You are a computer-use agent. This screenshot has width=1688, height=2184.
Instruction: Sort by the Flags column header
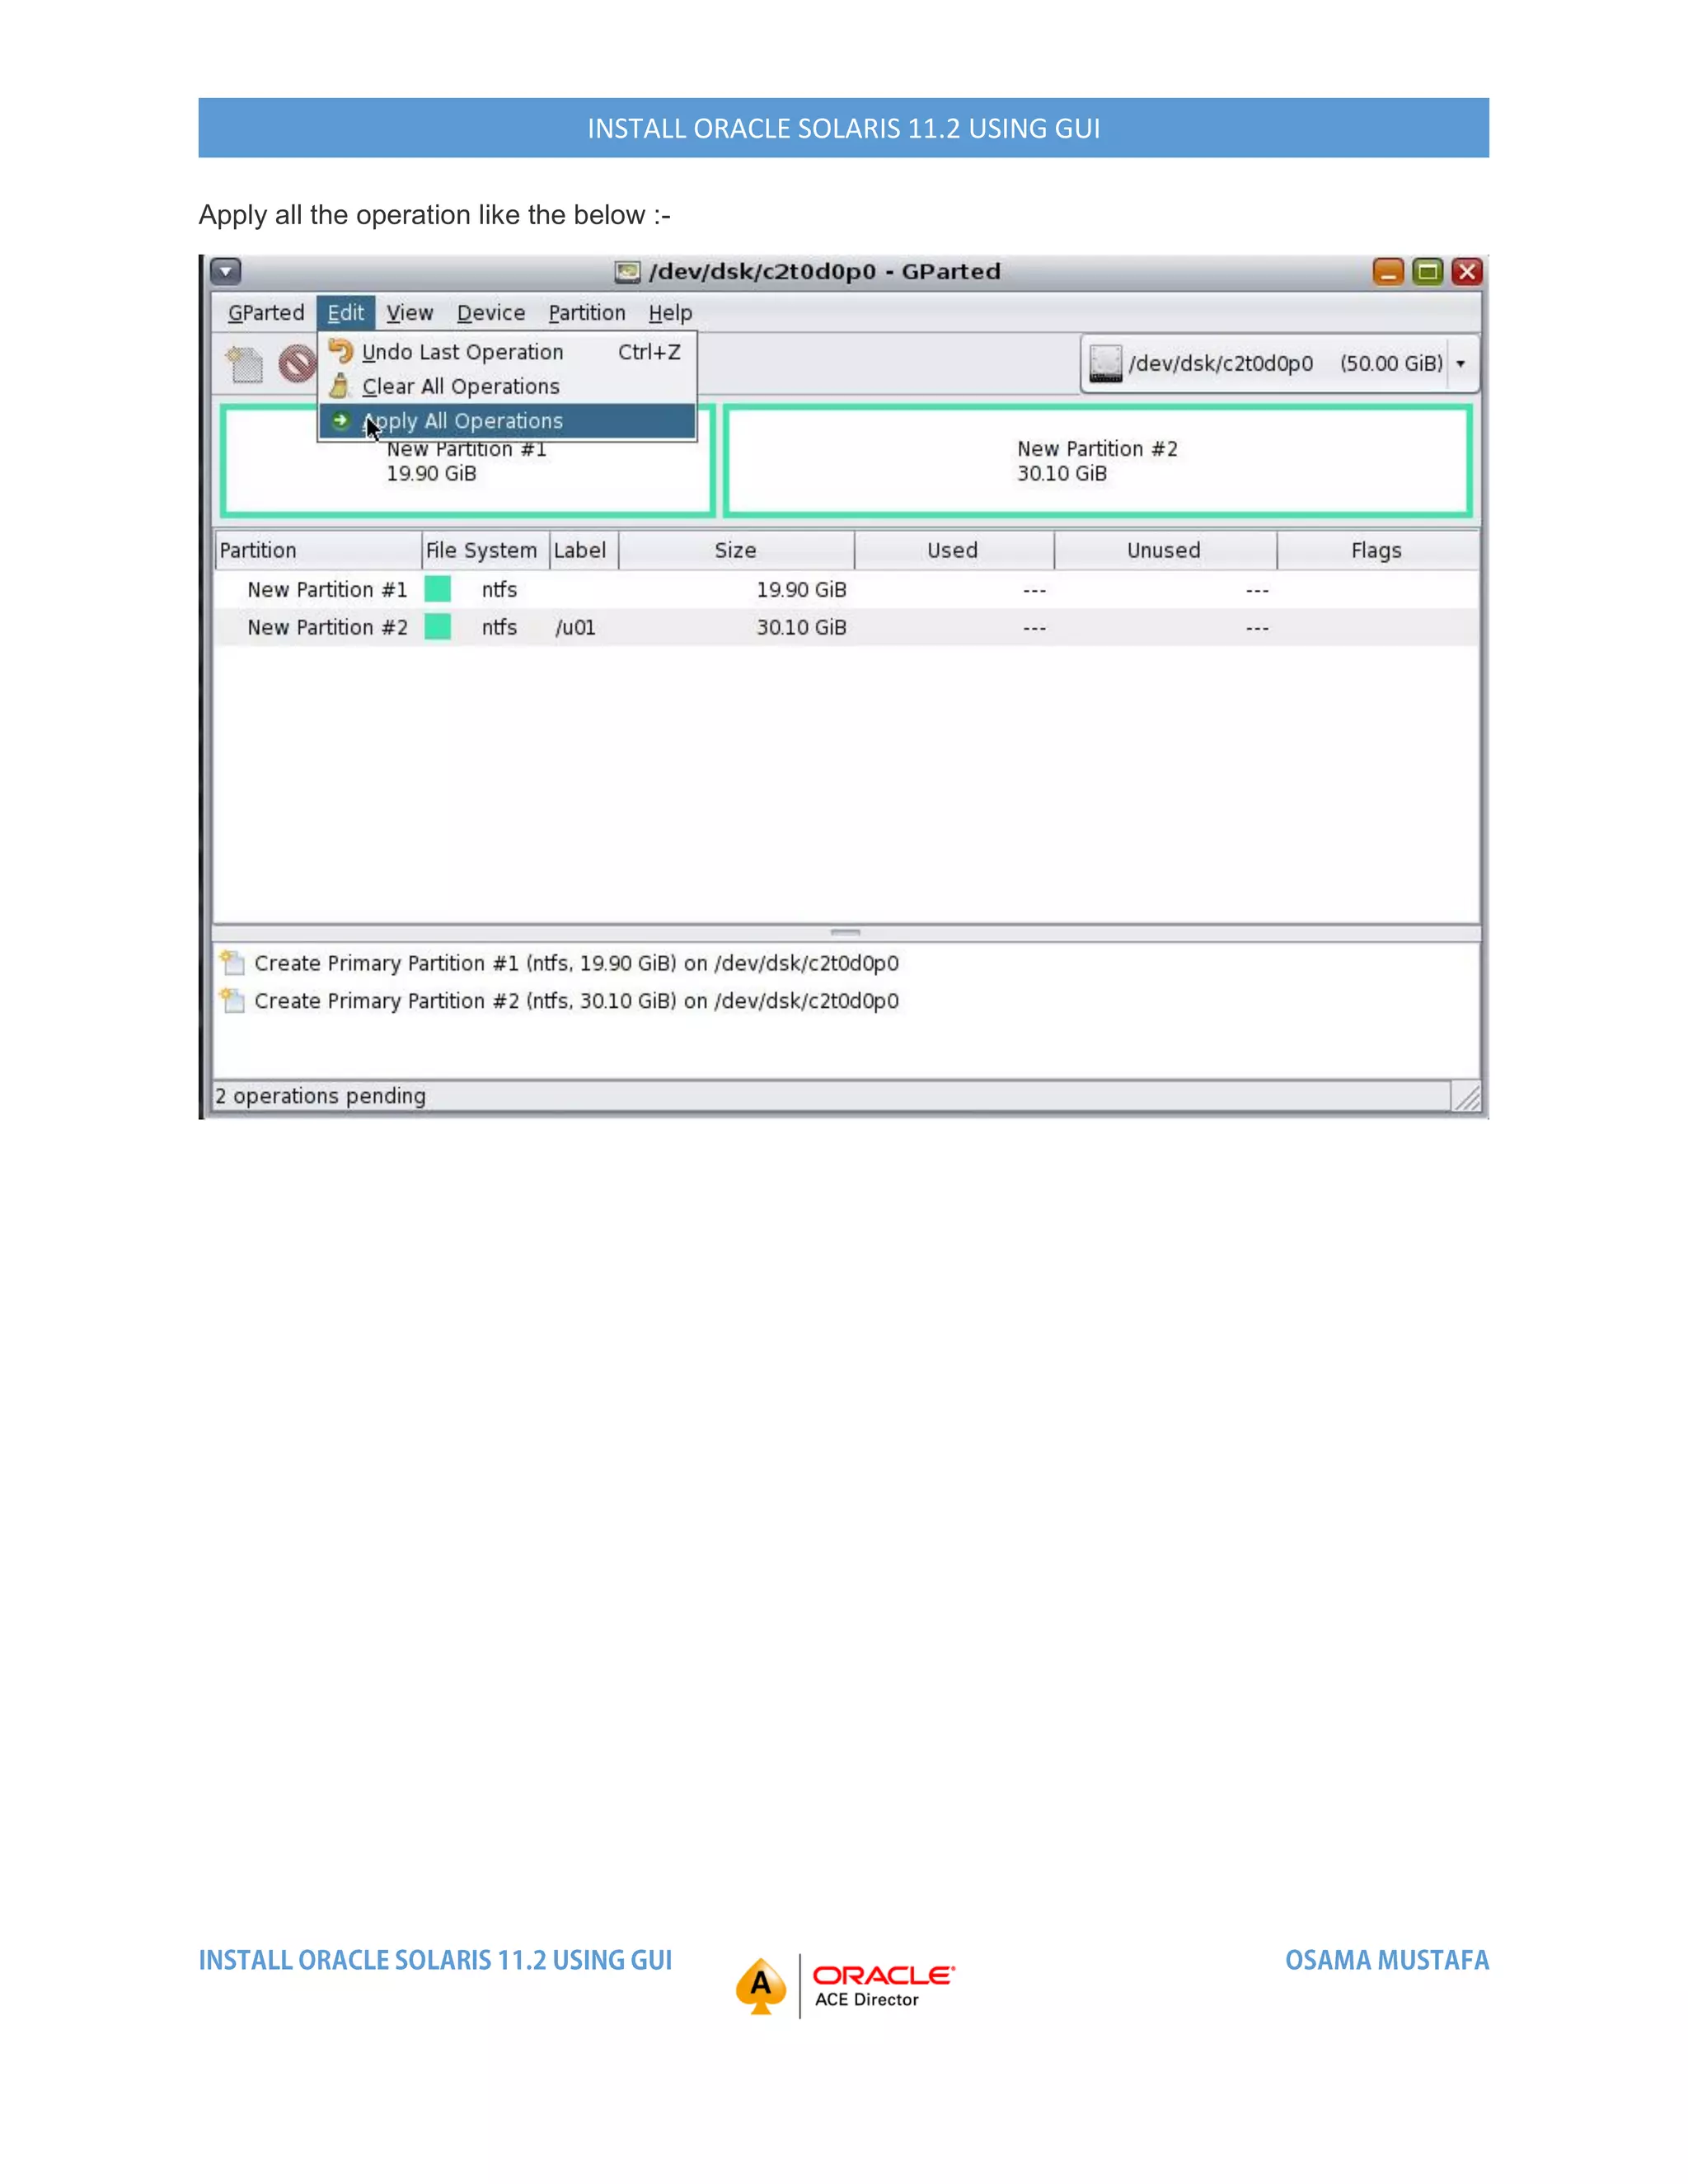click(1378, 550)
